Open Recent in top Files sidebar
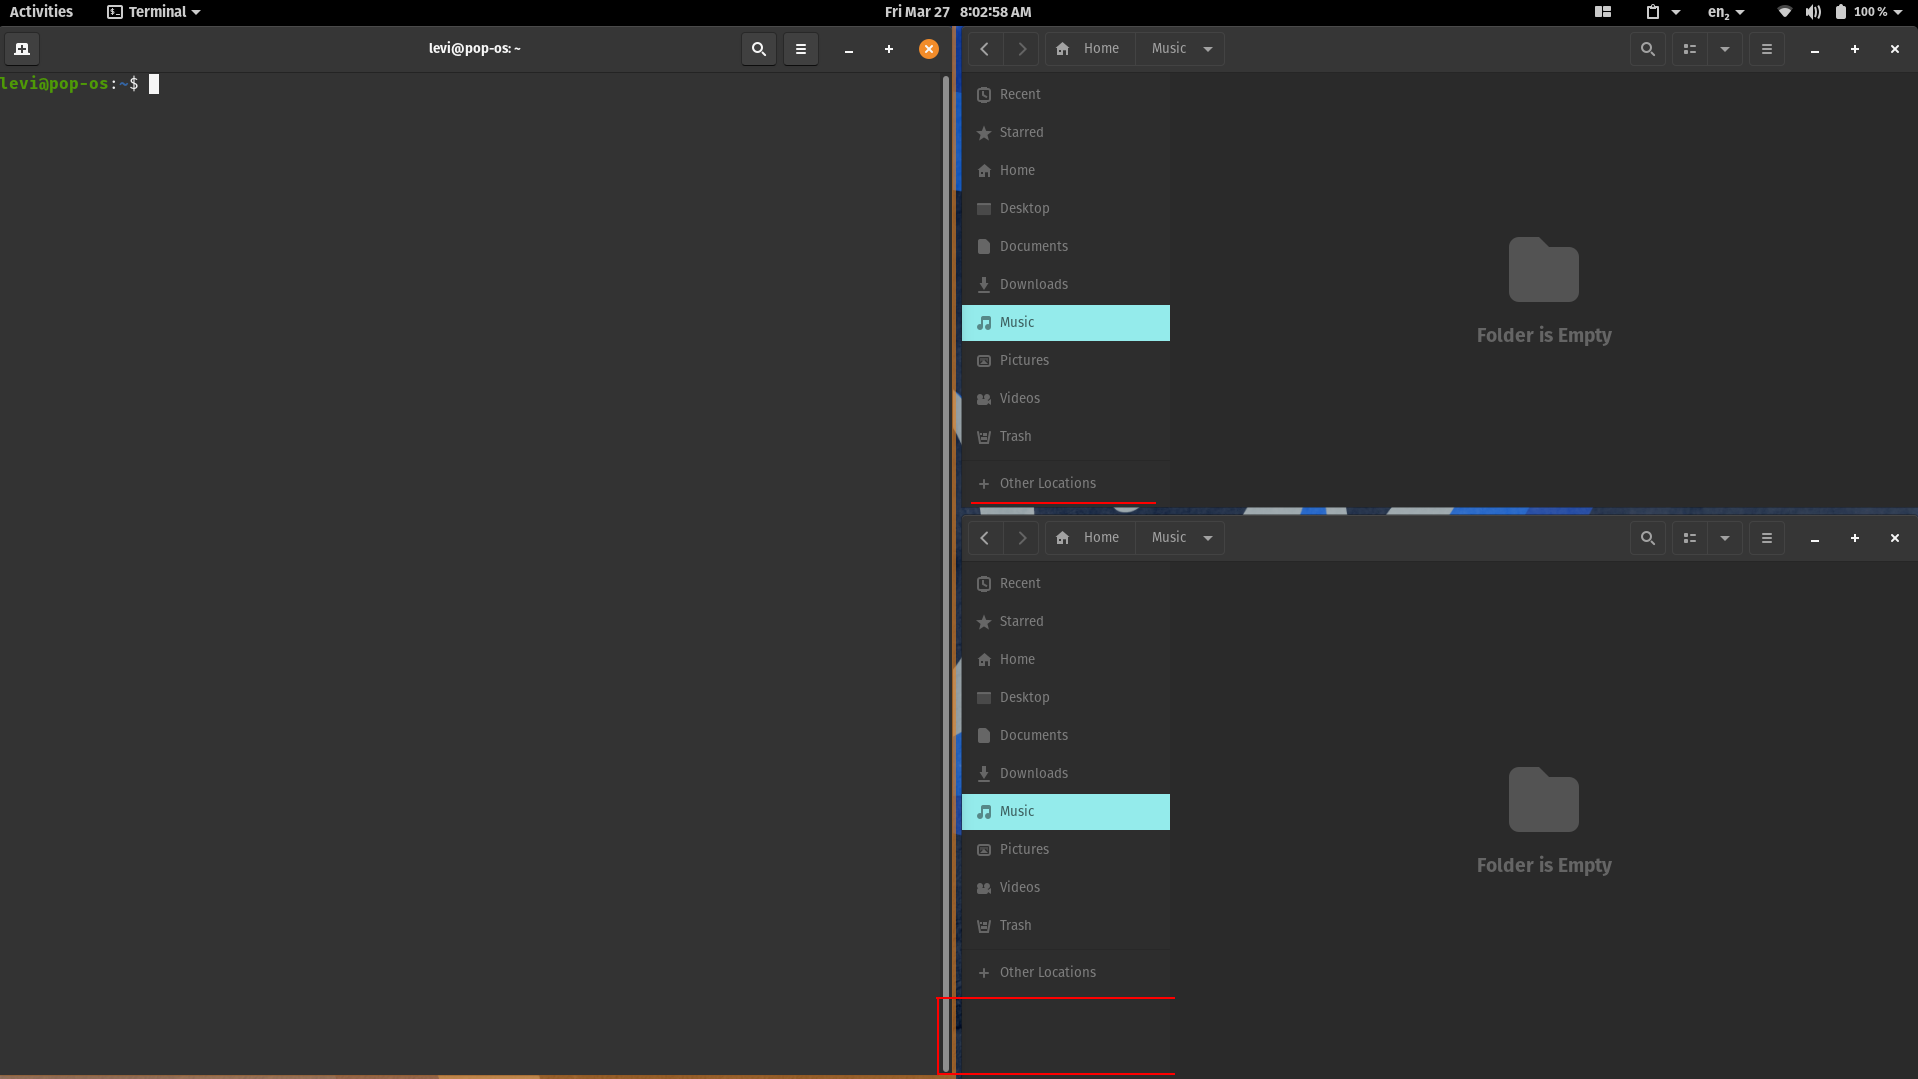 pos(1066,95)
